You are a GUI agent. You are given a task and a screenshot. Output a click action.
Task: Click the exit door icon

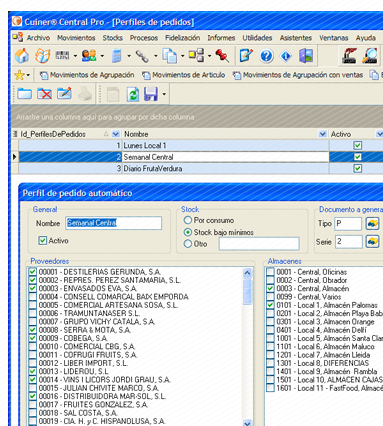click(306, 56)
